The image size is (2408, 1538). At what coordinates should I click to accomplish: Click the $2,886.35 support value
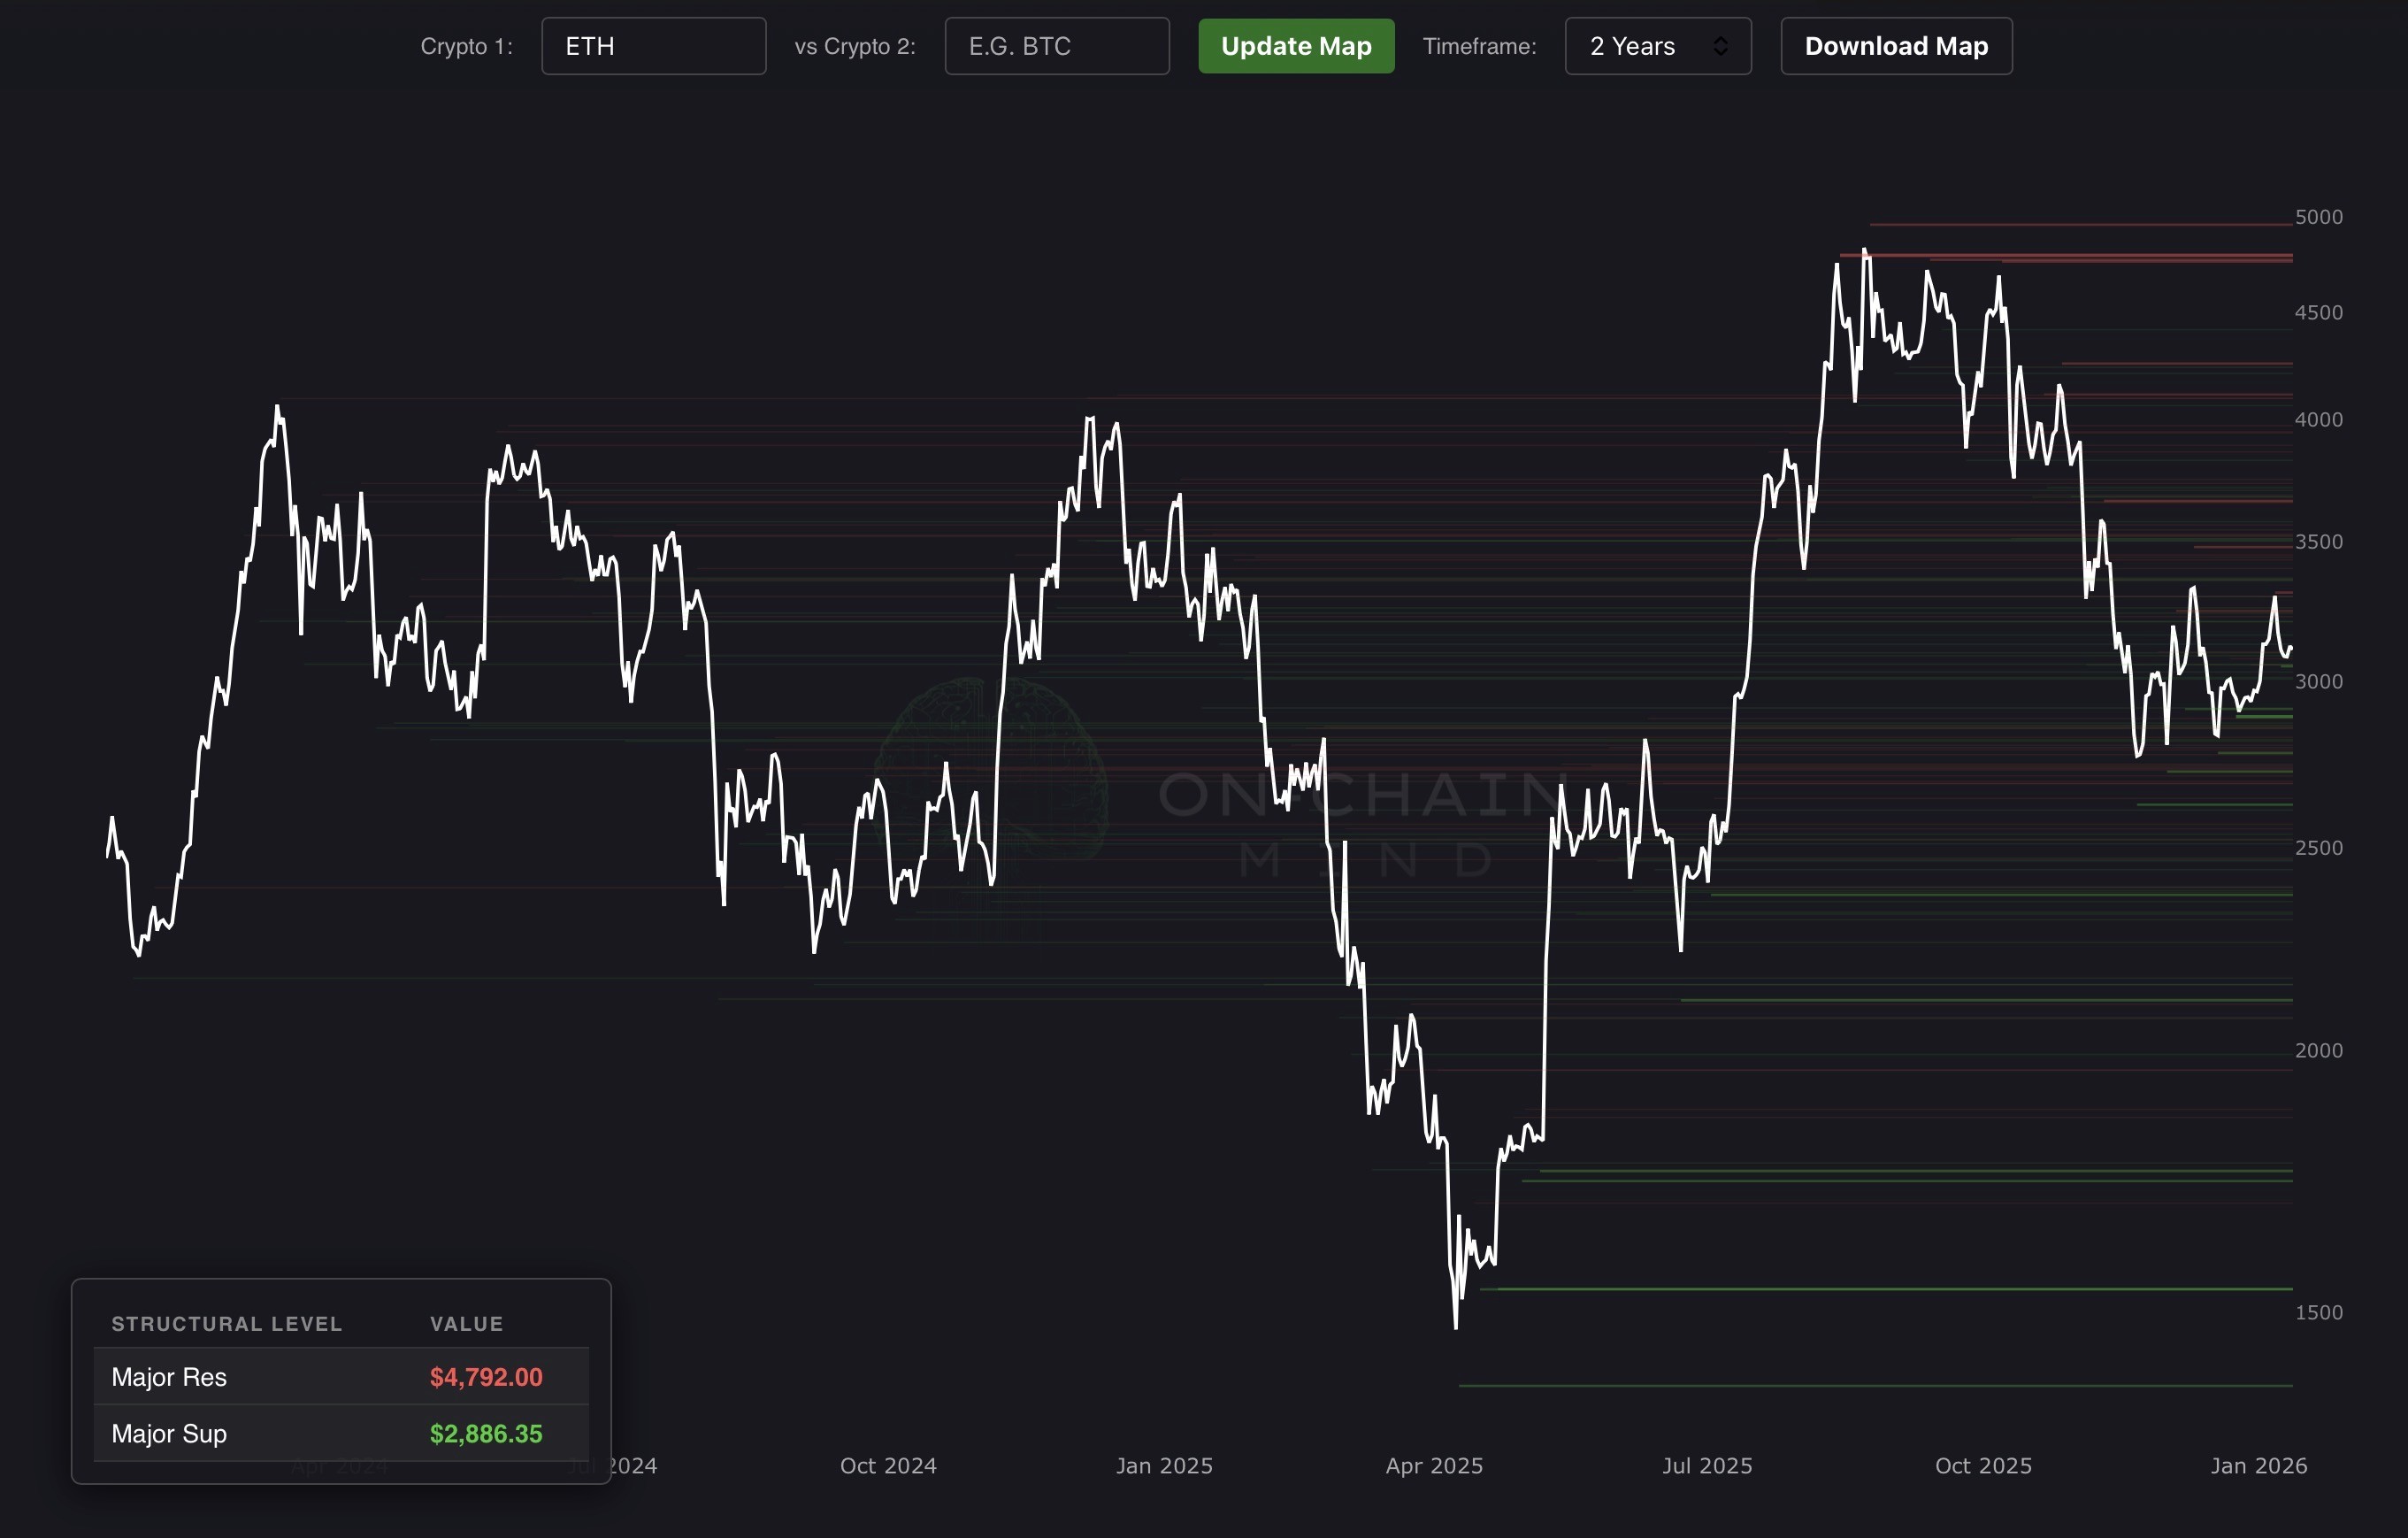pyautogui.click(x=486, y=1433)
